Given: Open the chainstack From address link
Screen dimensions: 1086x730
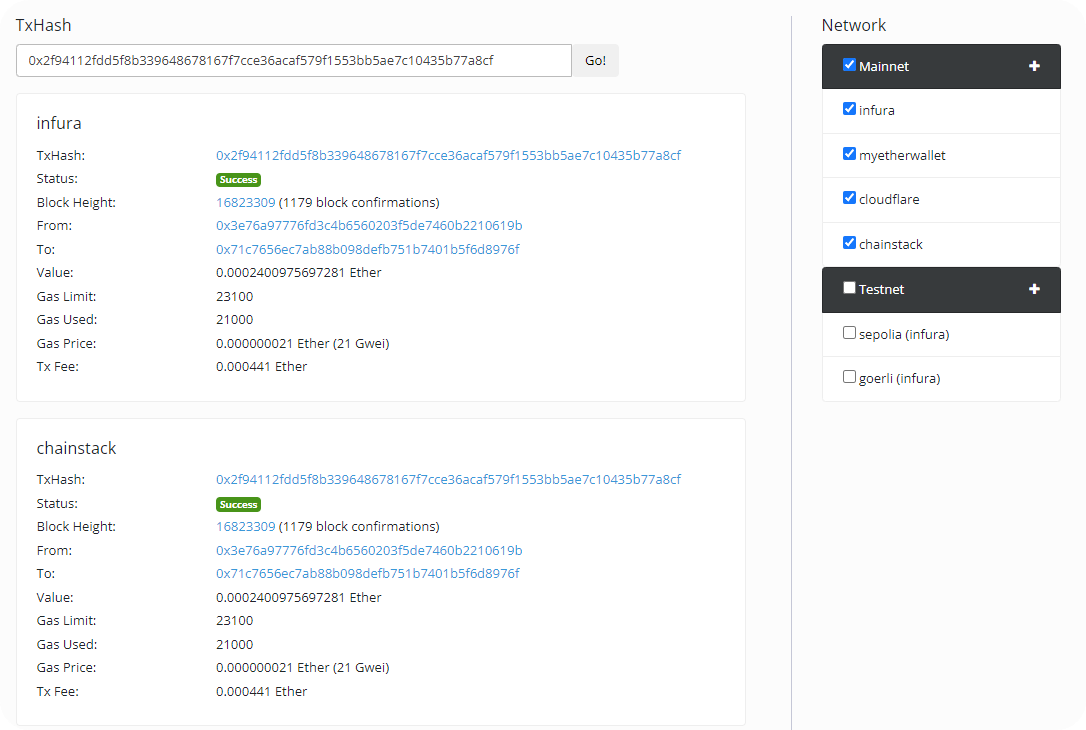Looking at the screenshot, I should pyautogui.click(x=369, y=551).
